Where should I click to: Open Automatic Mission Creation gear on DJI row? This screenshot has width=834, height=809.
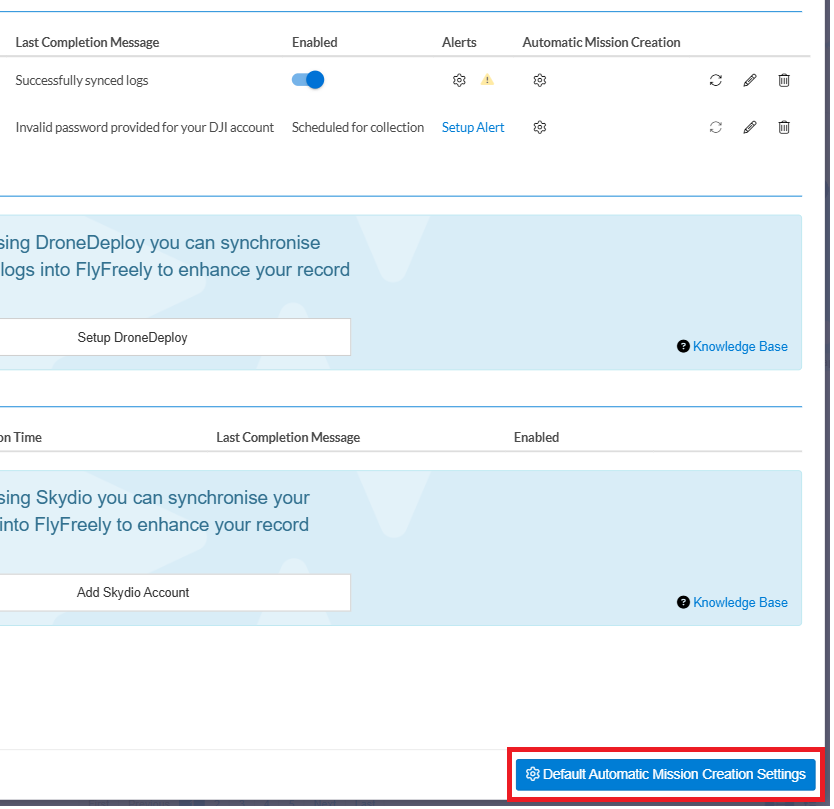pyautogui.click(x=539, y=127)
